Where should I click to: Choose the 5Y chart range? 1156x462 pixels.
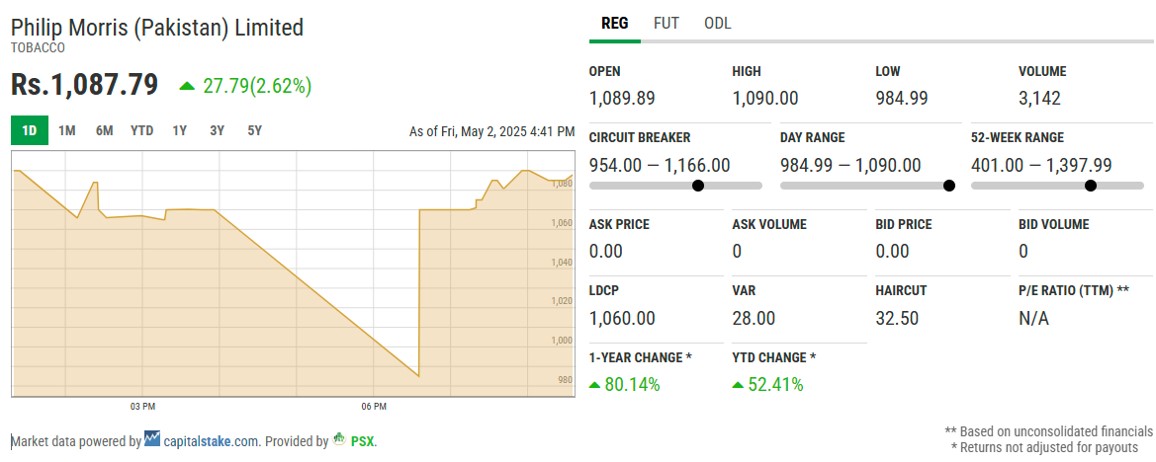pyautogui.click(x=254, y=130)
